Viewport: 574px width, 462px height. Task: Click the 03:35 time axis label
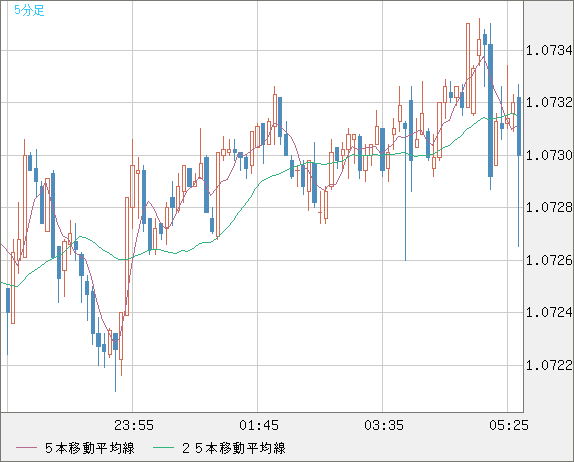(x=384, y=425)
